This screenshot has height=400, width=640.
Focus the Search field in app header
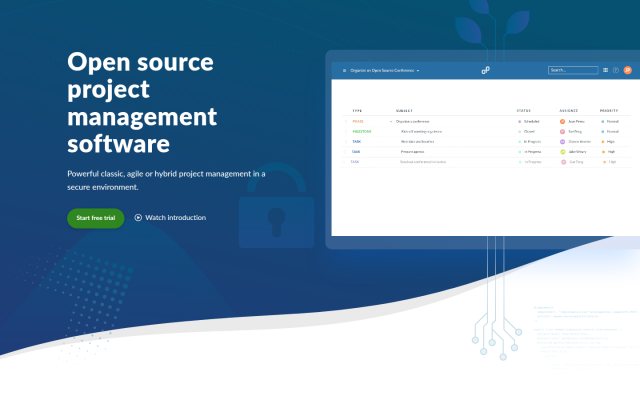573,70
